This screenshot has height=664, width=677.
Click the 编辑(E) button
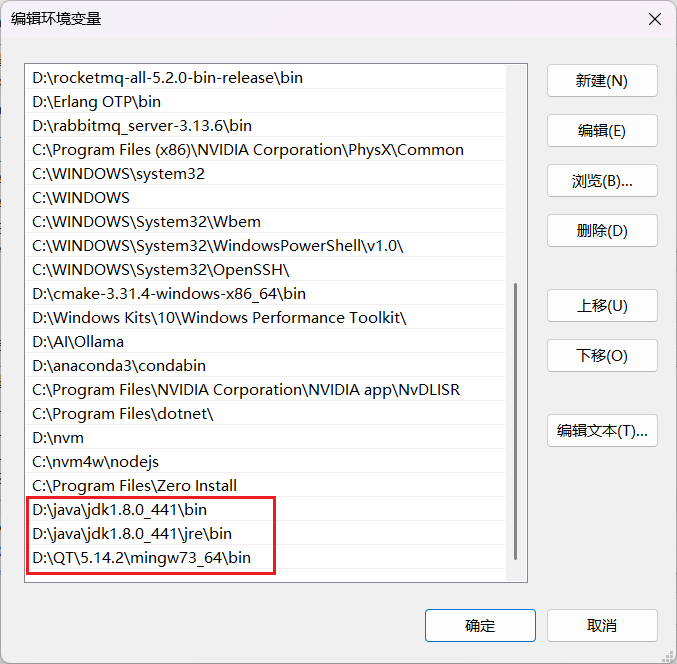(602, 130)
